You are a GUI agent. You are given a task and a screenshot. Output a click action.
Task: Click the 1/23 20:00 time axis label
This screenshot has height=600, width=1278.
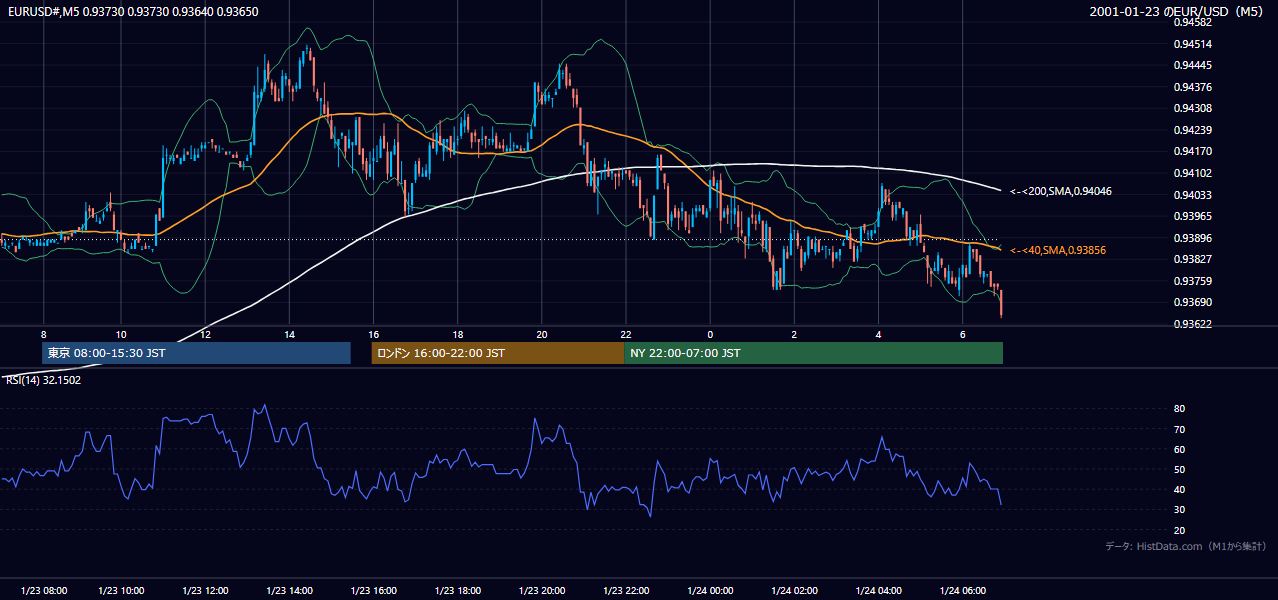[x=542, y=590]
